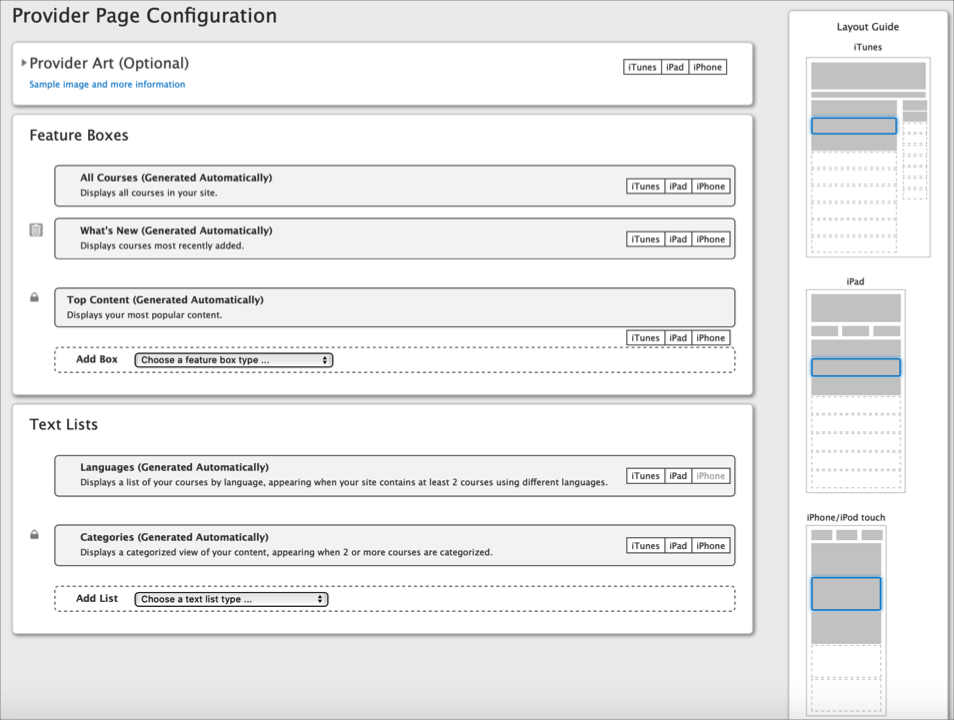The height and width of the screenshot is (720, 954).
Task: Click iPhone/iPod touch layout label
Action: click(846, 517)
